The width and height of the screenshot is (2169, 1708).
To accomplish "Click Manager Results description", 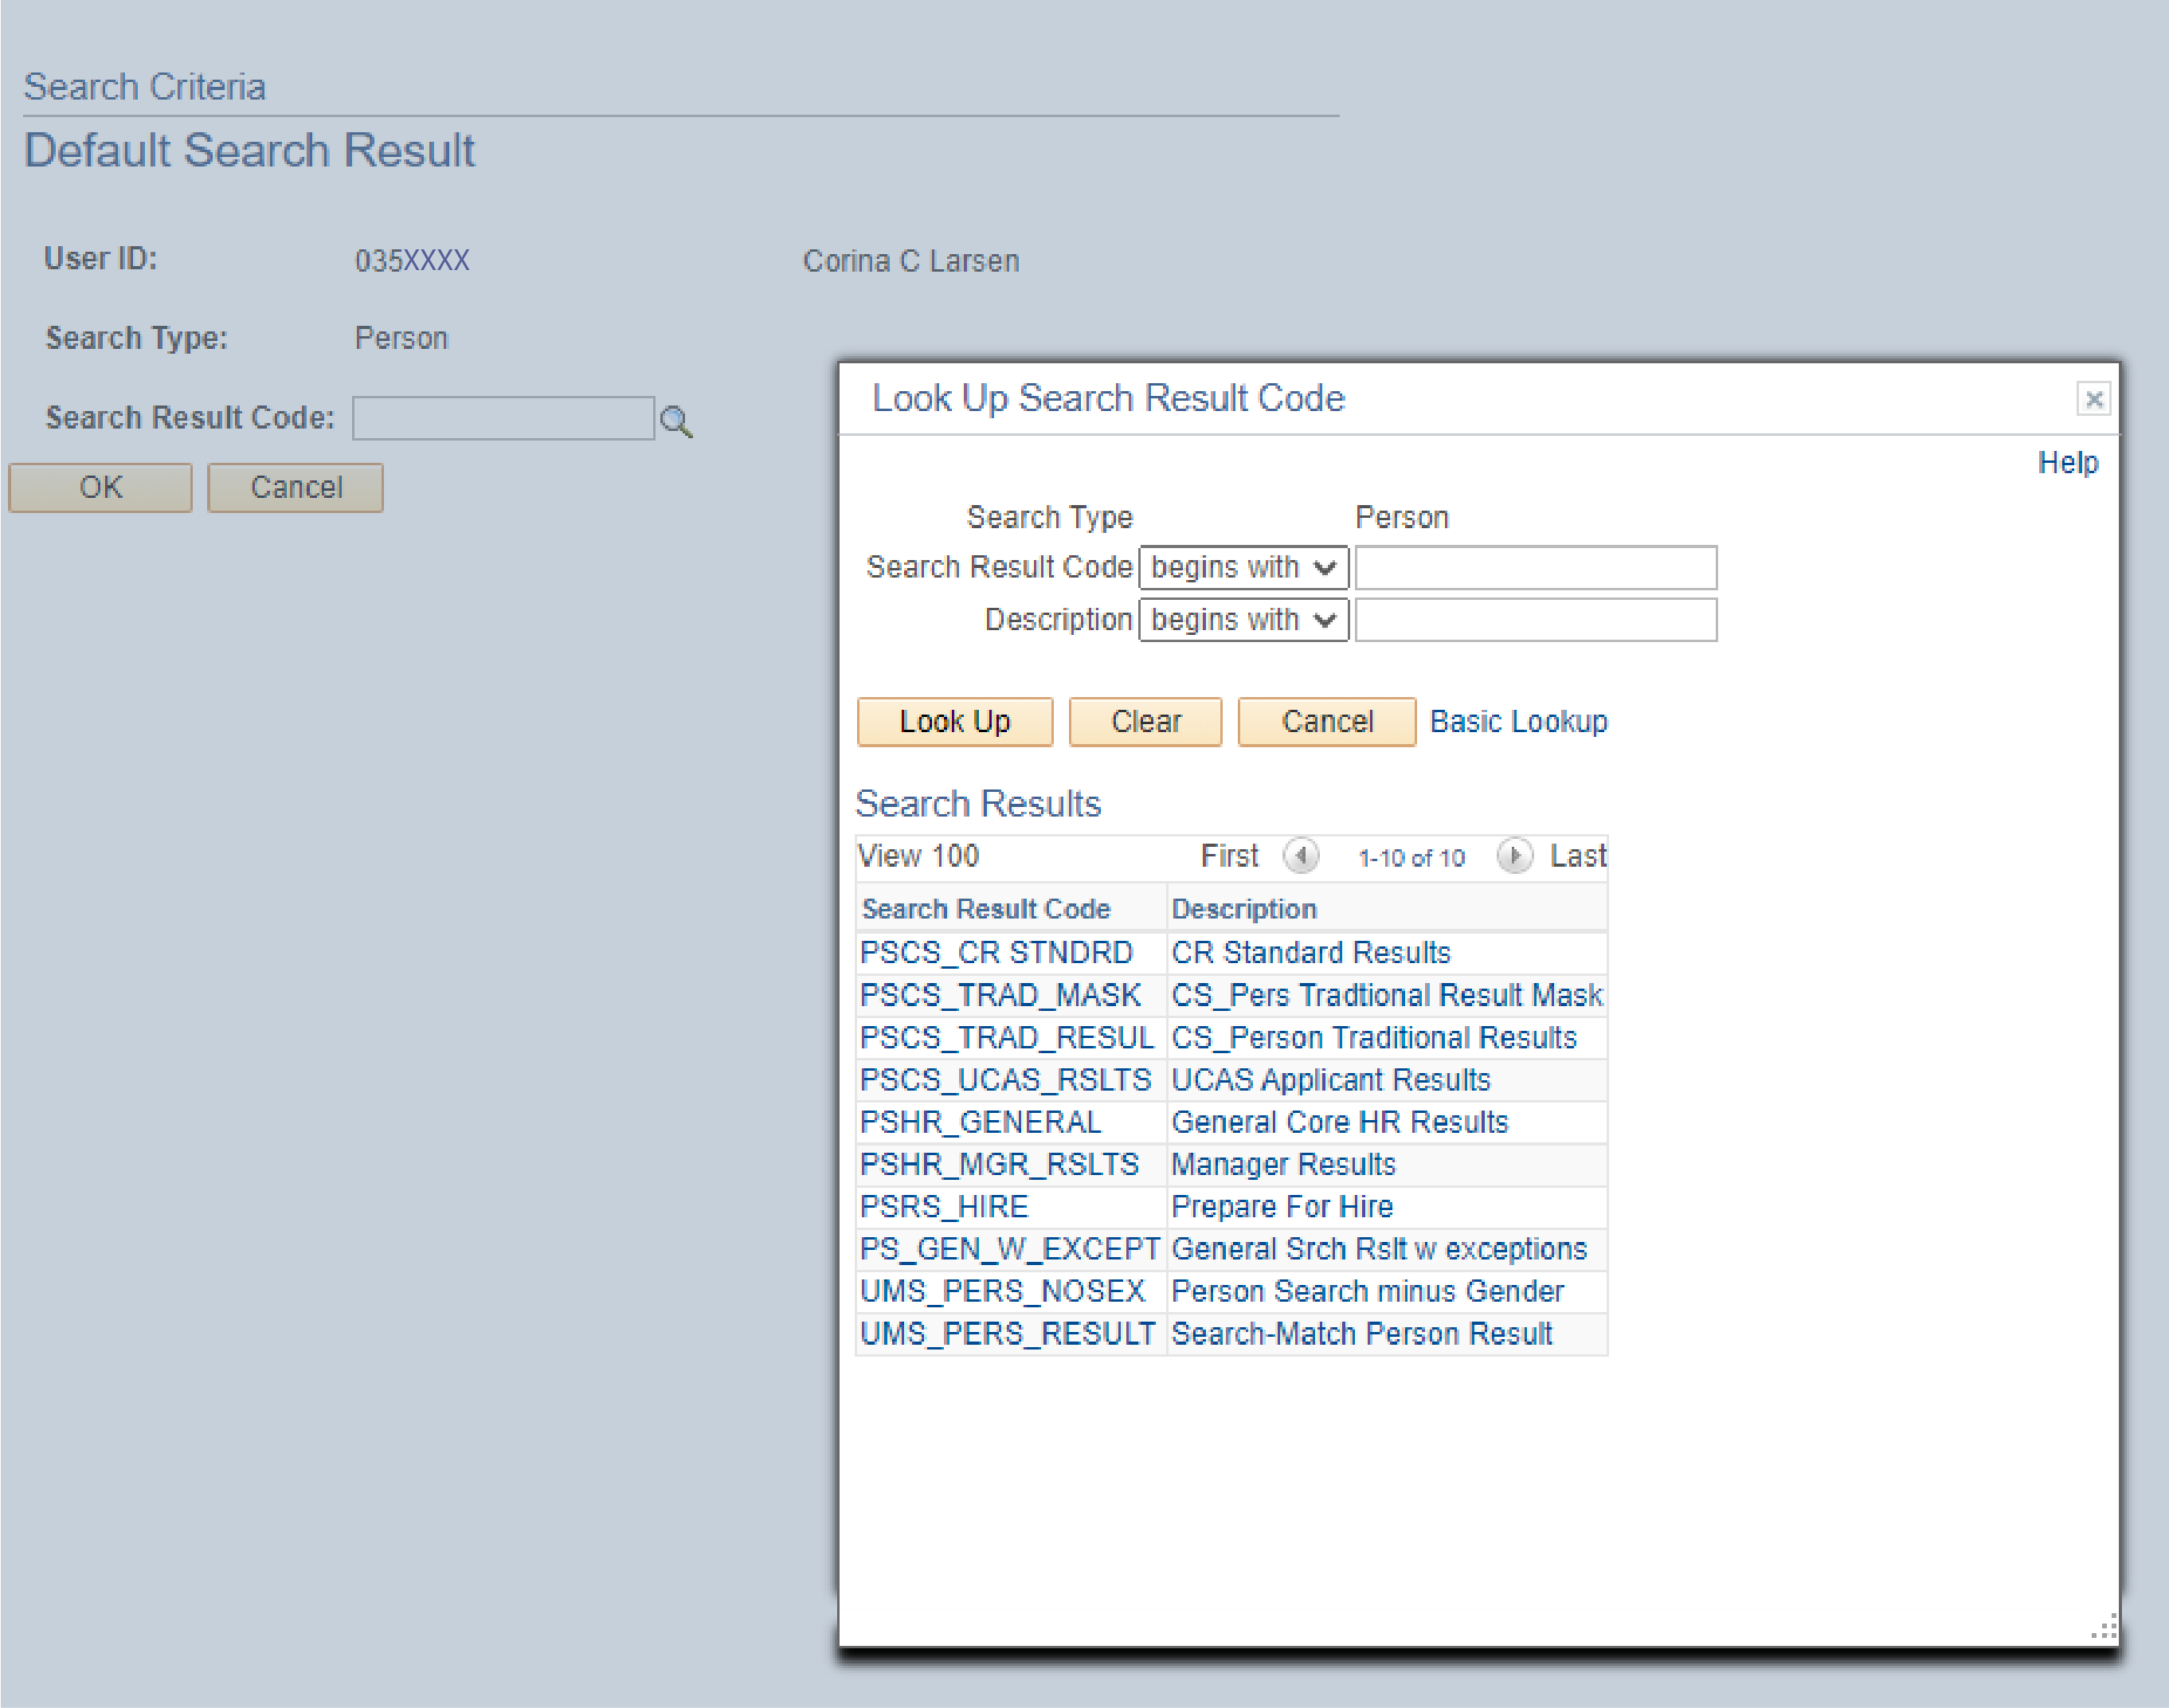I will tap(1284, 1165).
